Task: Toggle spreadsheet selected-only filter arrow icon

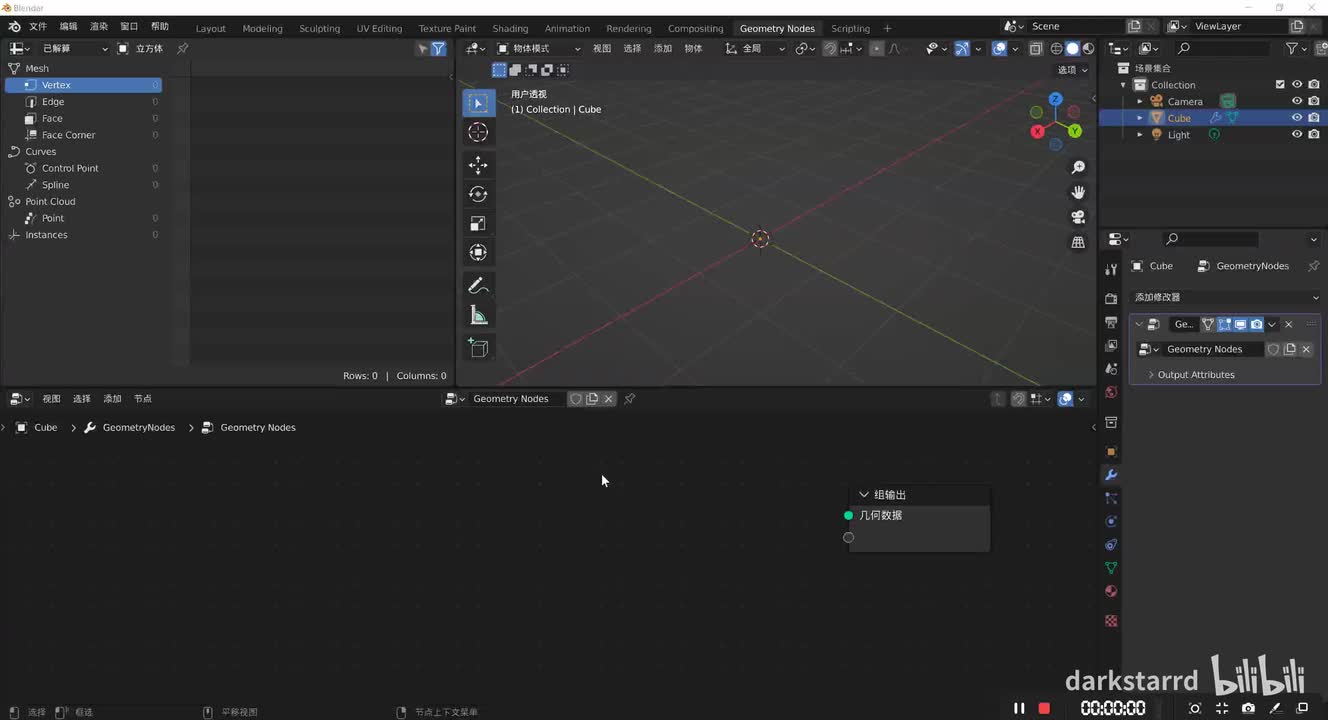Action: 422,48
